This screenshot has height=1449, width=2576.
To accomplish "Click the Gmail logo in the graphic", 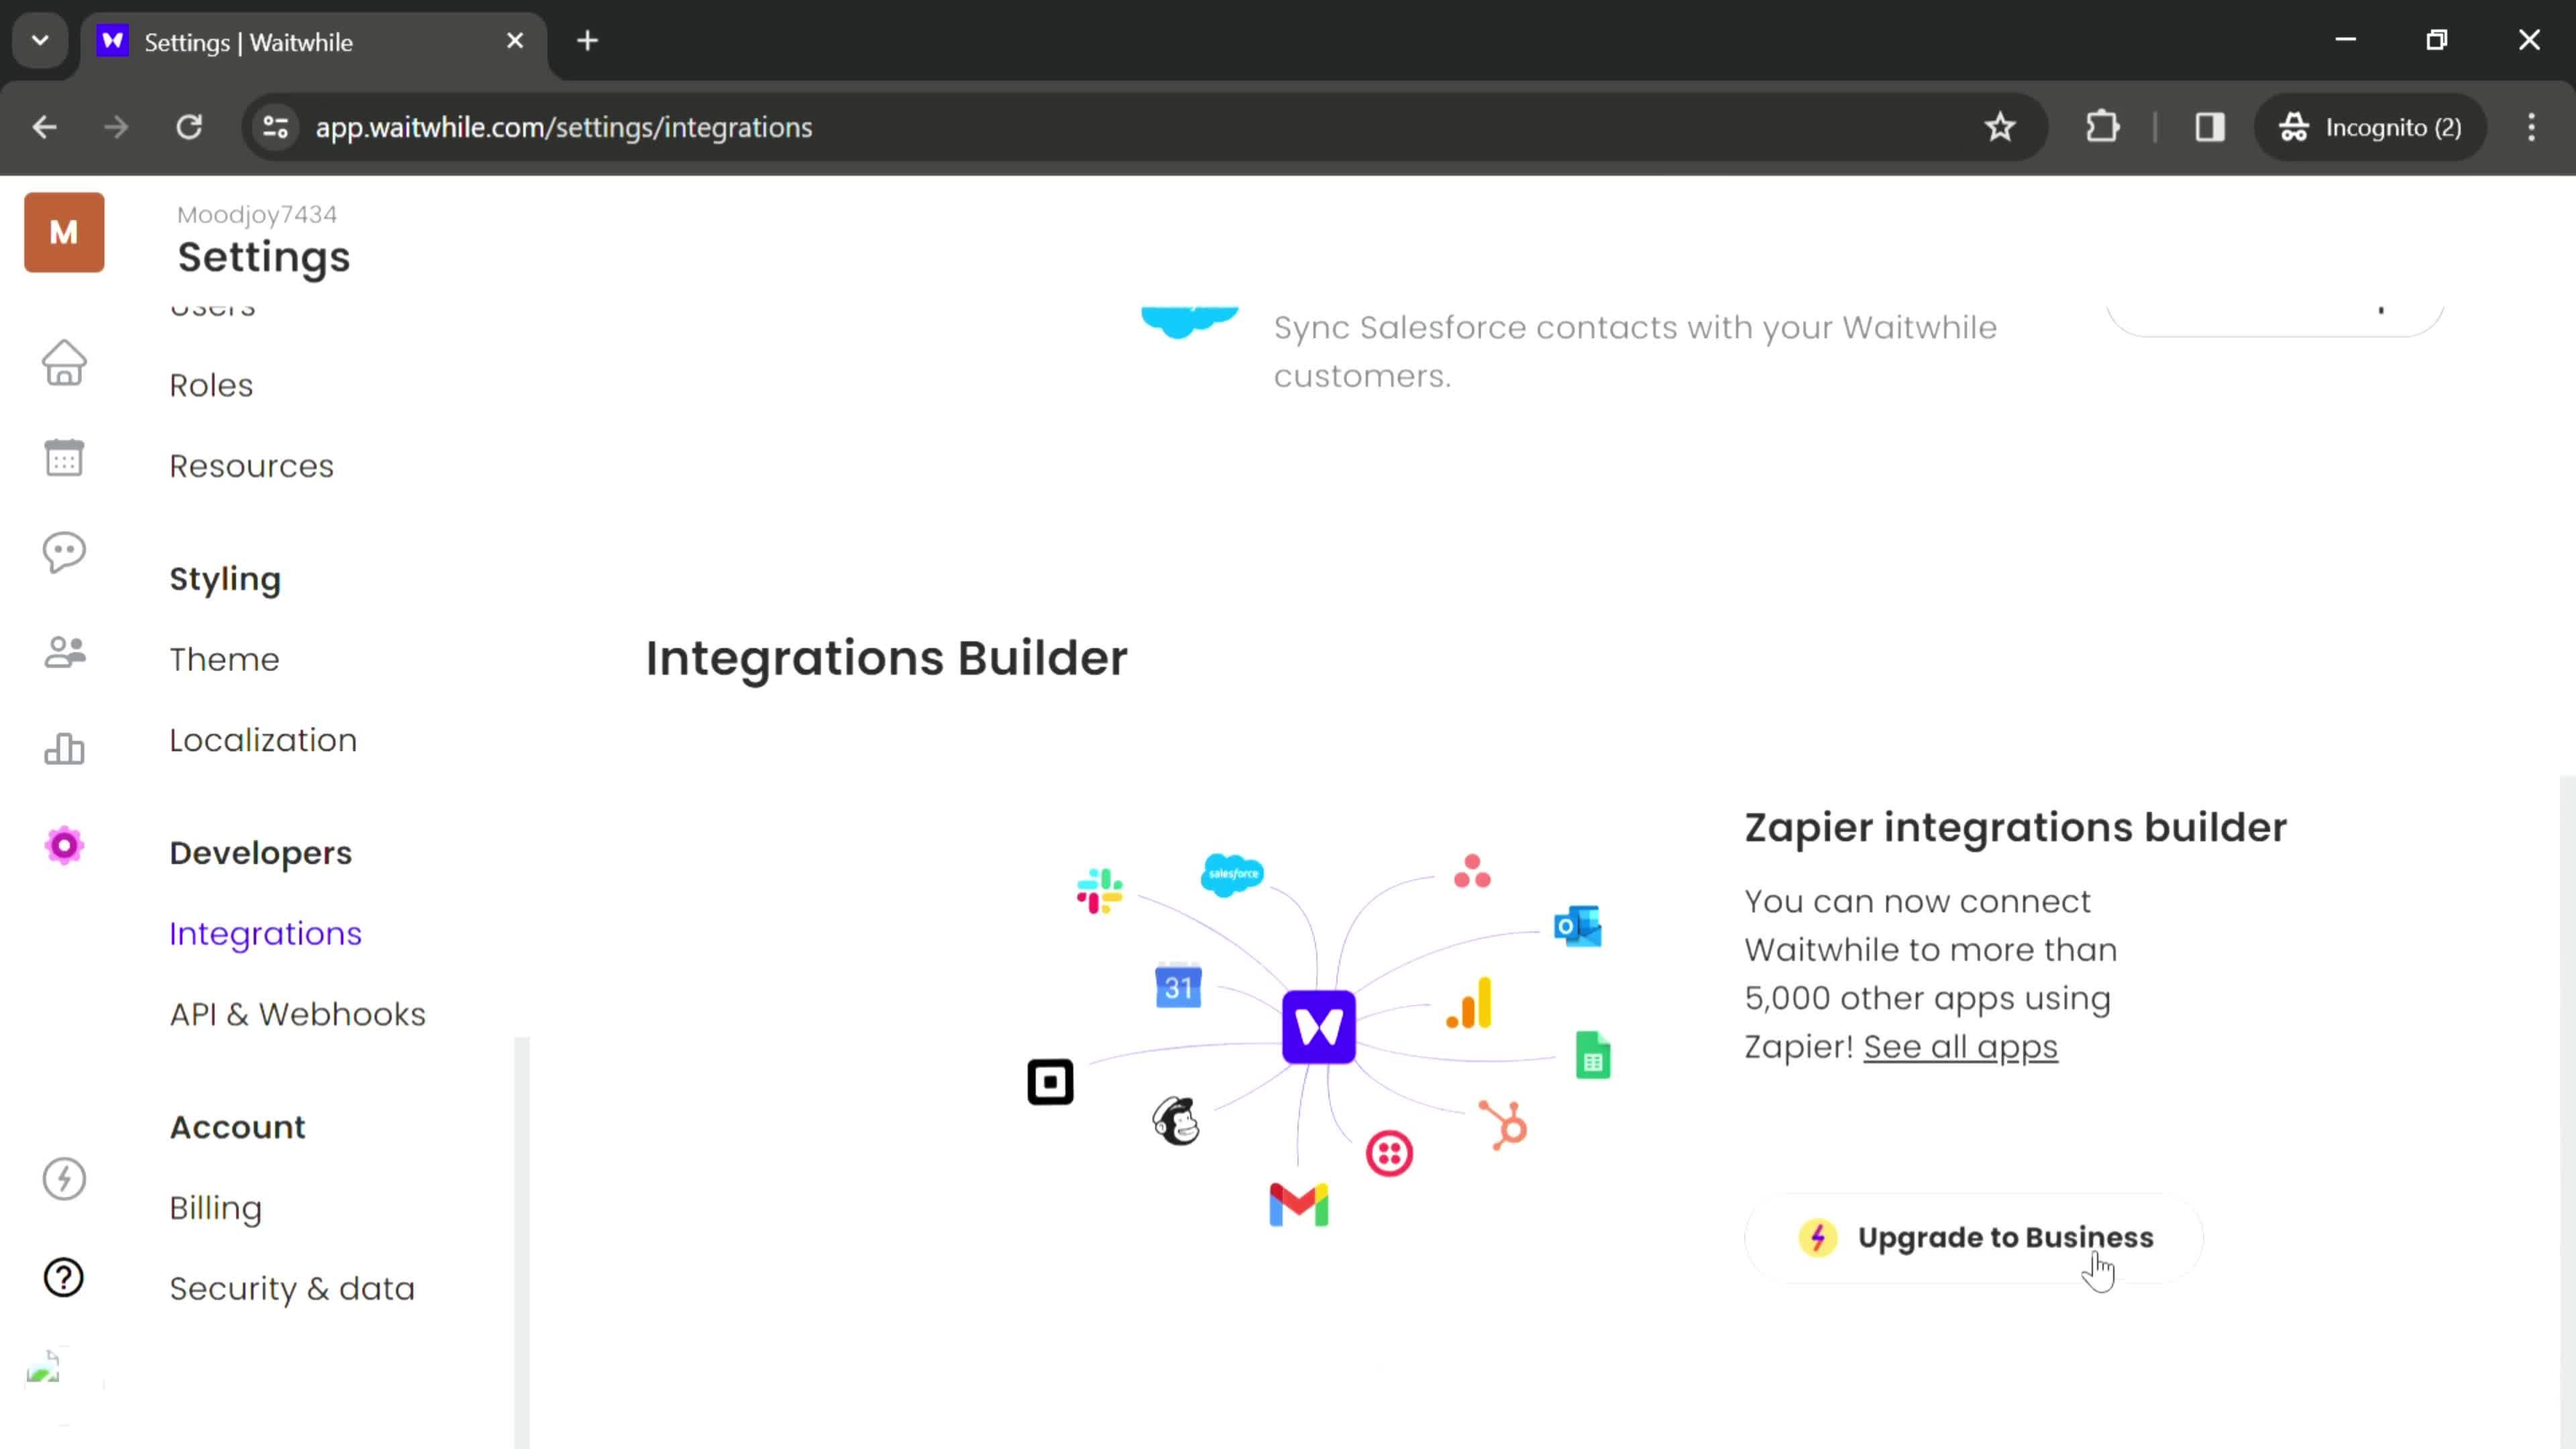I will point(1298,1205).
